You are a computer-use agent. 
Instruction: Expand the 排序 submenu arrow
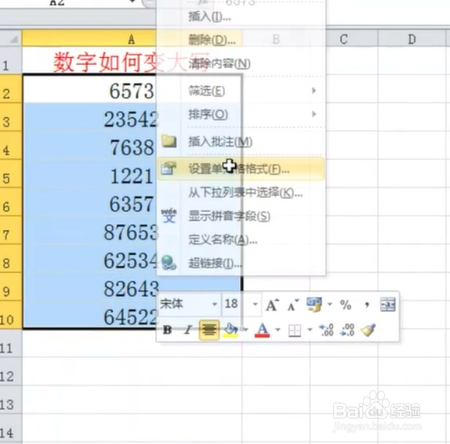pyautogui.click(x=314, y=114)
